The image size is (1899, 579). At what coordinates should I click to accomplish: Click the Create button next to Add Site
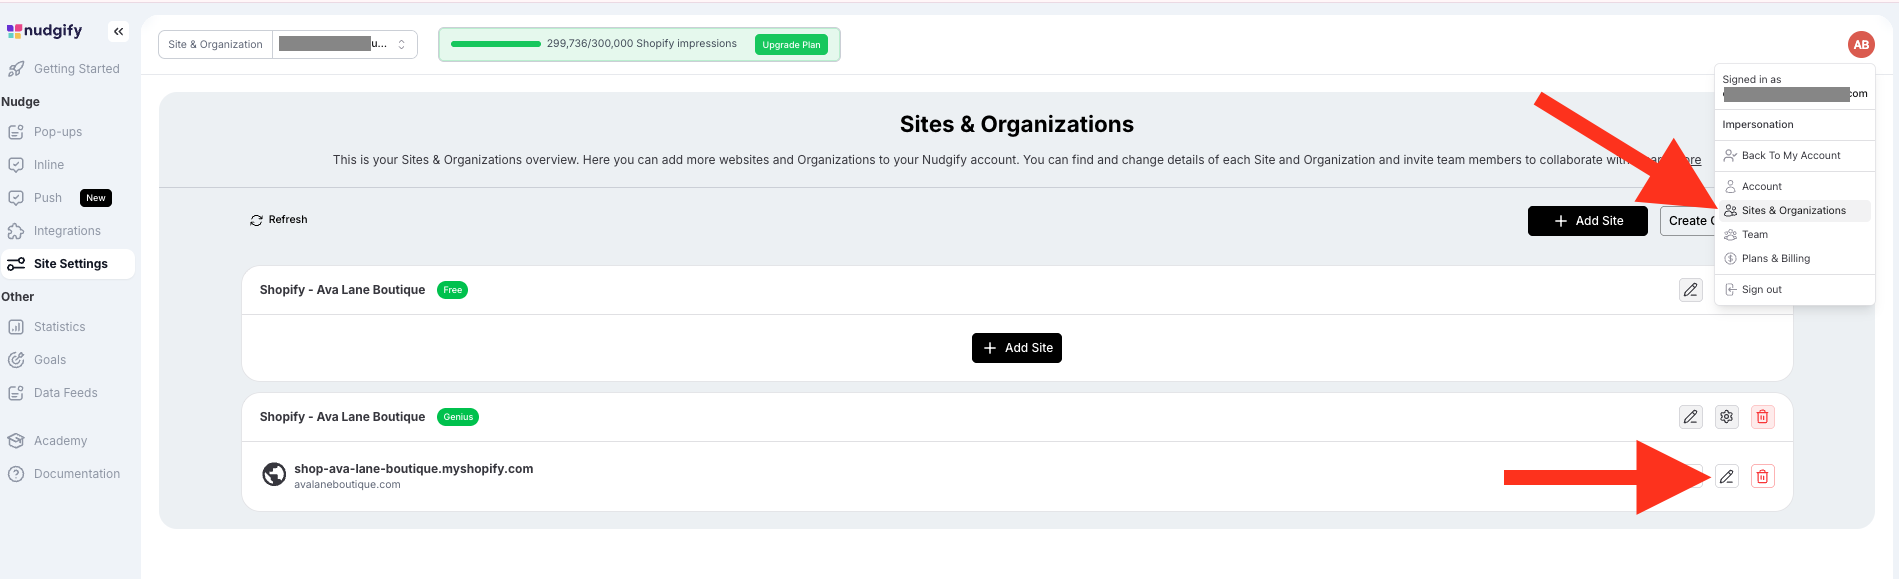[x=1688, y=221]
